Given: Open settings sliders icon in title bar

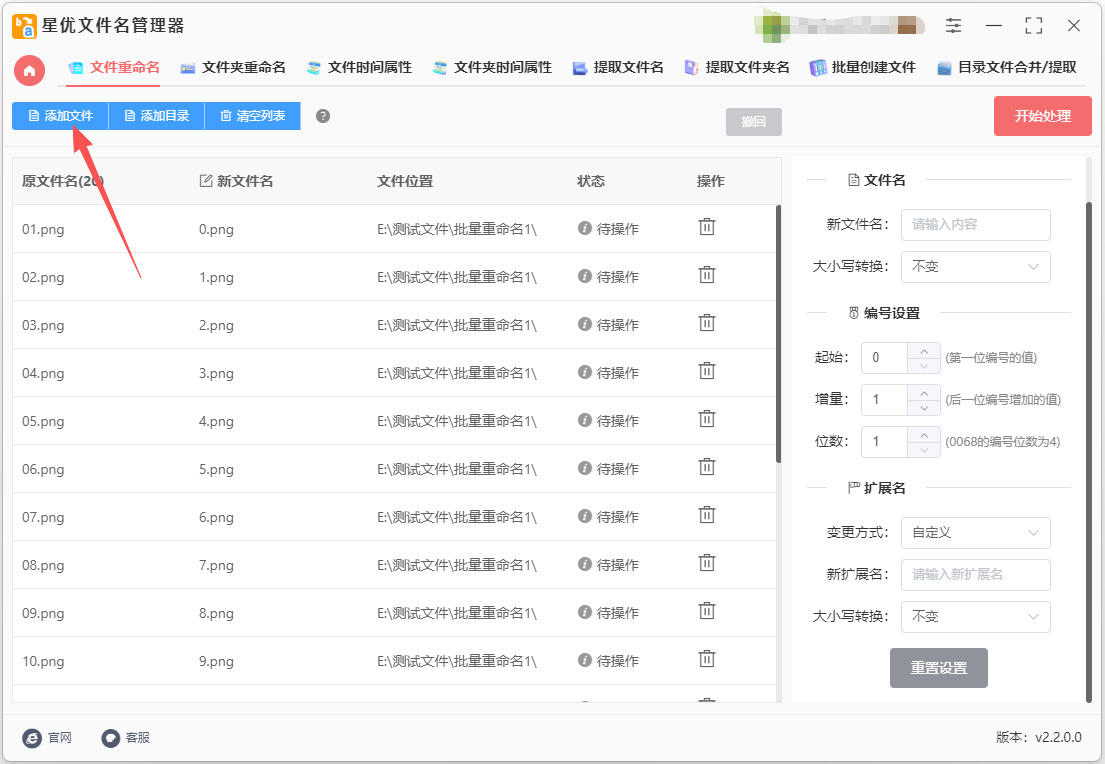Looking at the screenshot, I should tap(954, 26).
